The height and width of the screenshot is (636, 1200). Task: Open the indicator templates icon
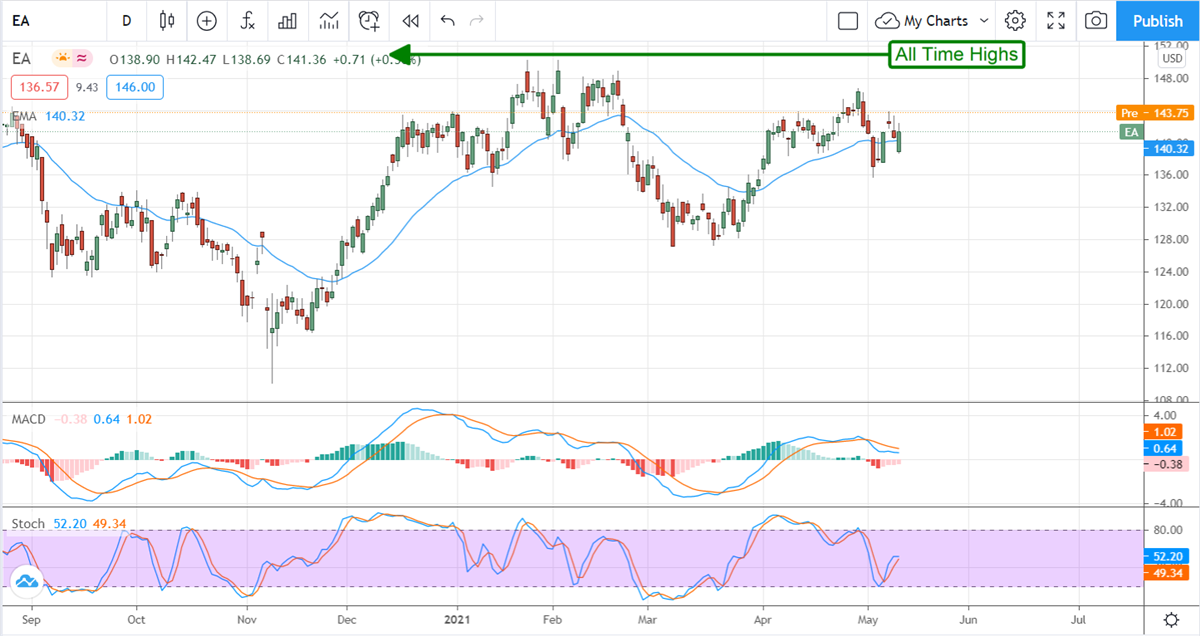tap(329, 20)
